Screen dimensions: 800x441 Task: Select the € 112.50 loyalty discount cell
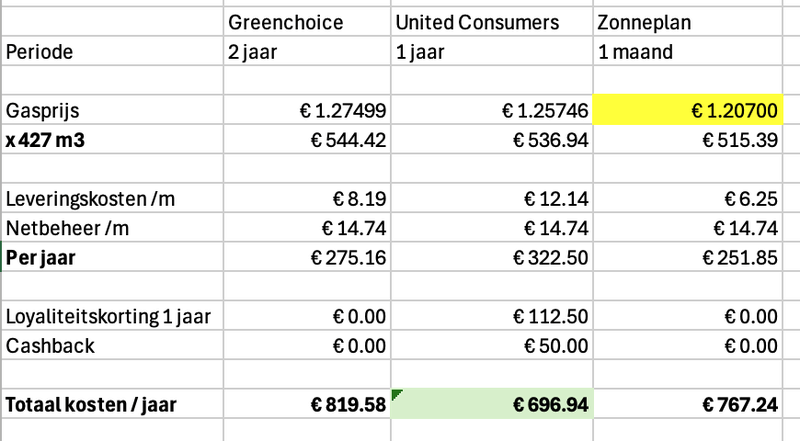[x=492, y=316]
